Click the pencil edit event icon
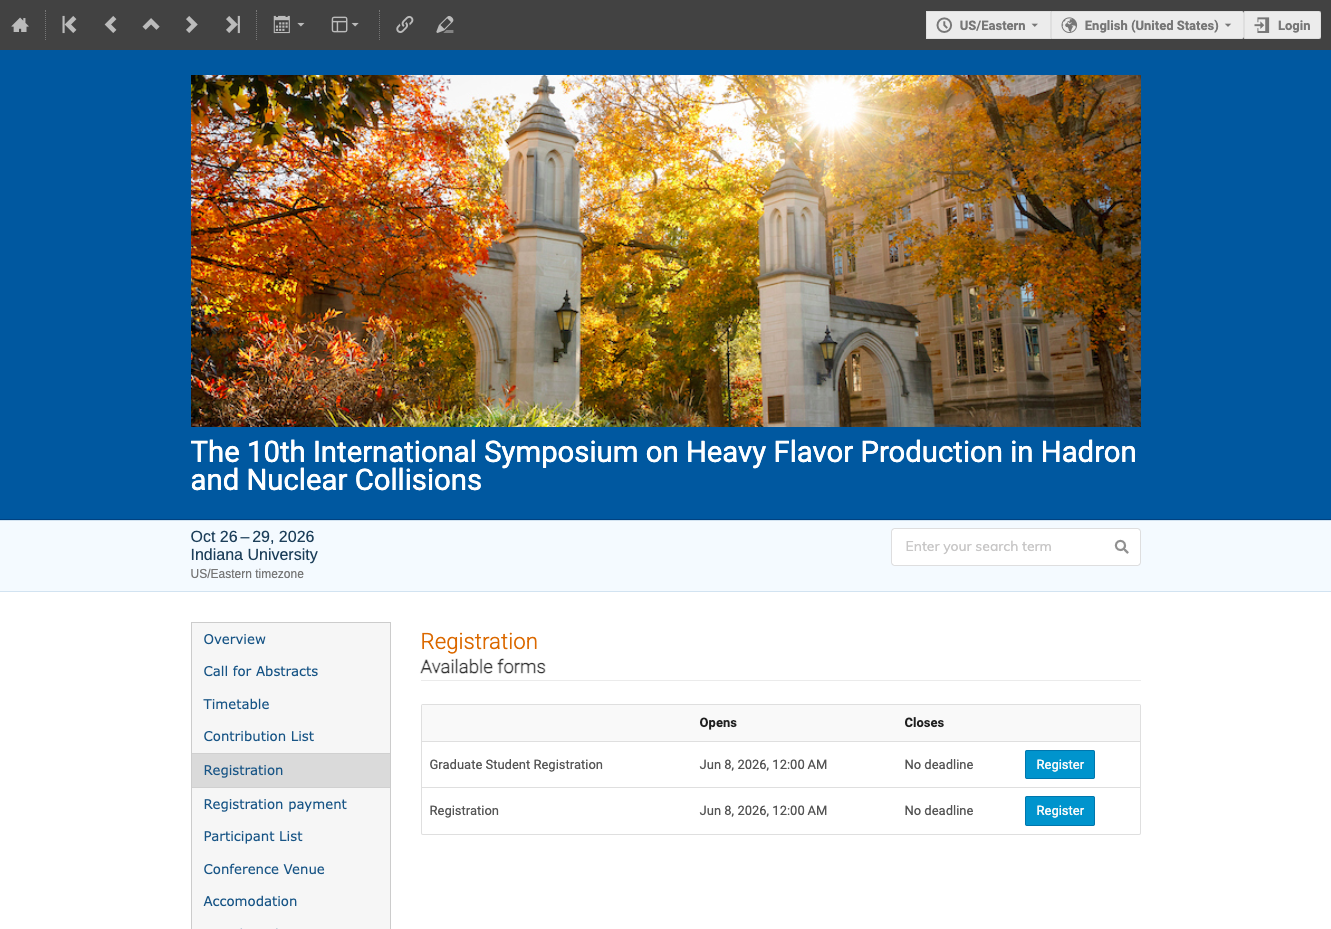Viewport: 1331px width, 929px height. (445, 25)
